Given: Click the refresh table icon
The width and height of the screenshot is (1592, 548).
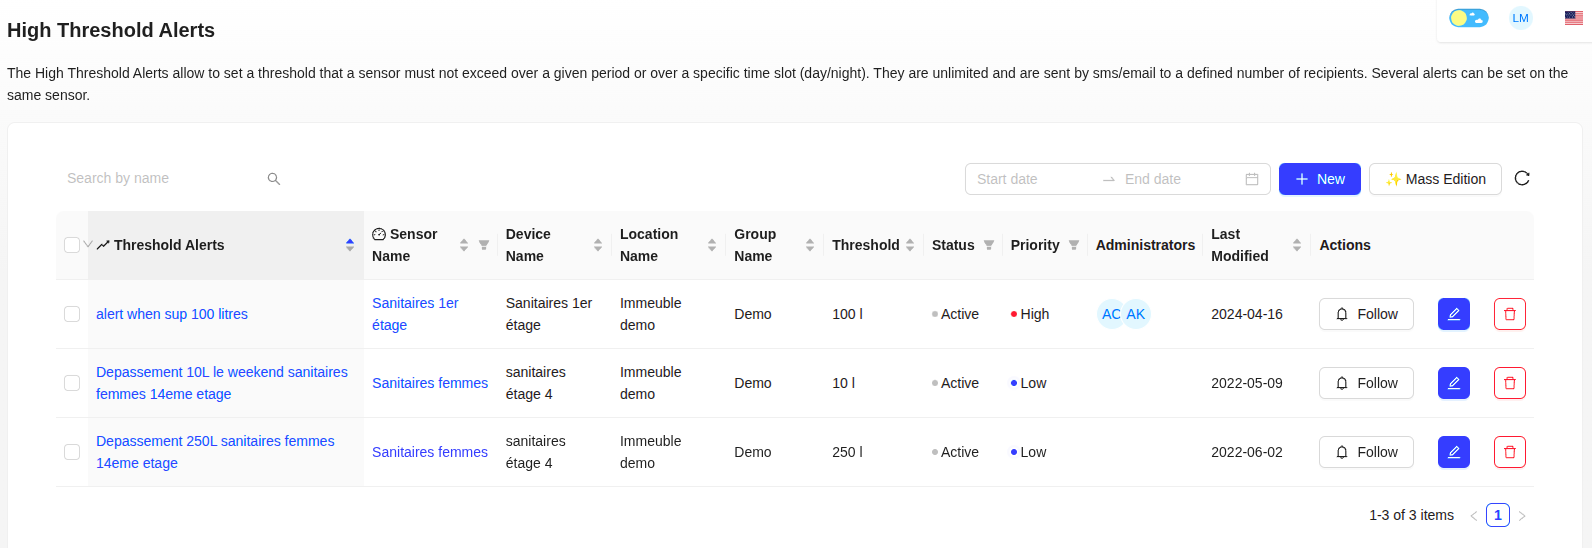Looking at the screenshot, I should (x=1522, y=178).
